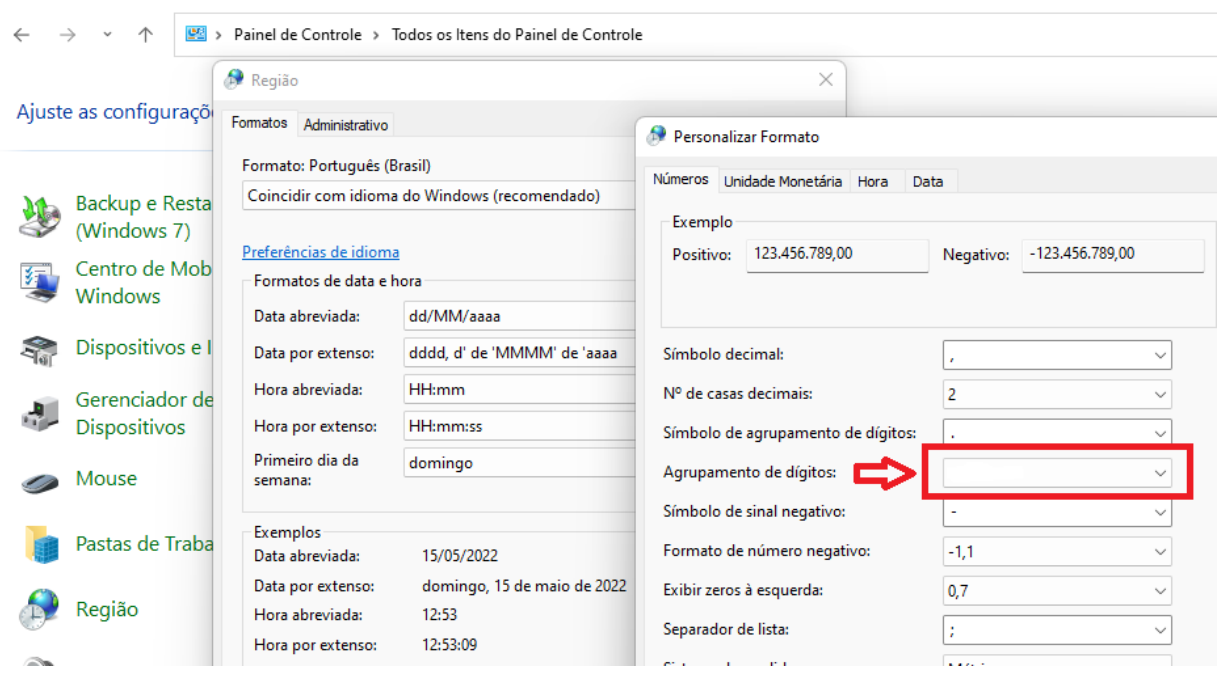Viewport: 1231px width, 683px height.
Task: Click Todos os Itens do Painel breadcrumb
Action: (517, 35)
